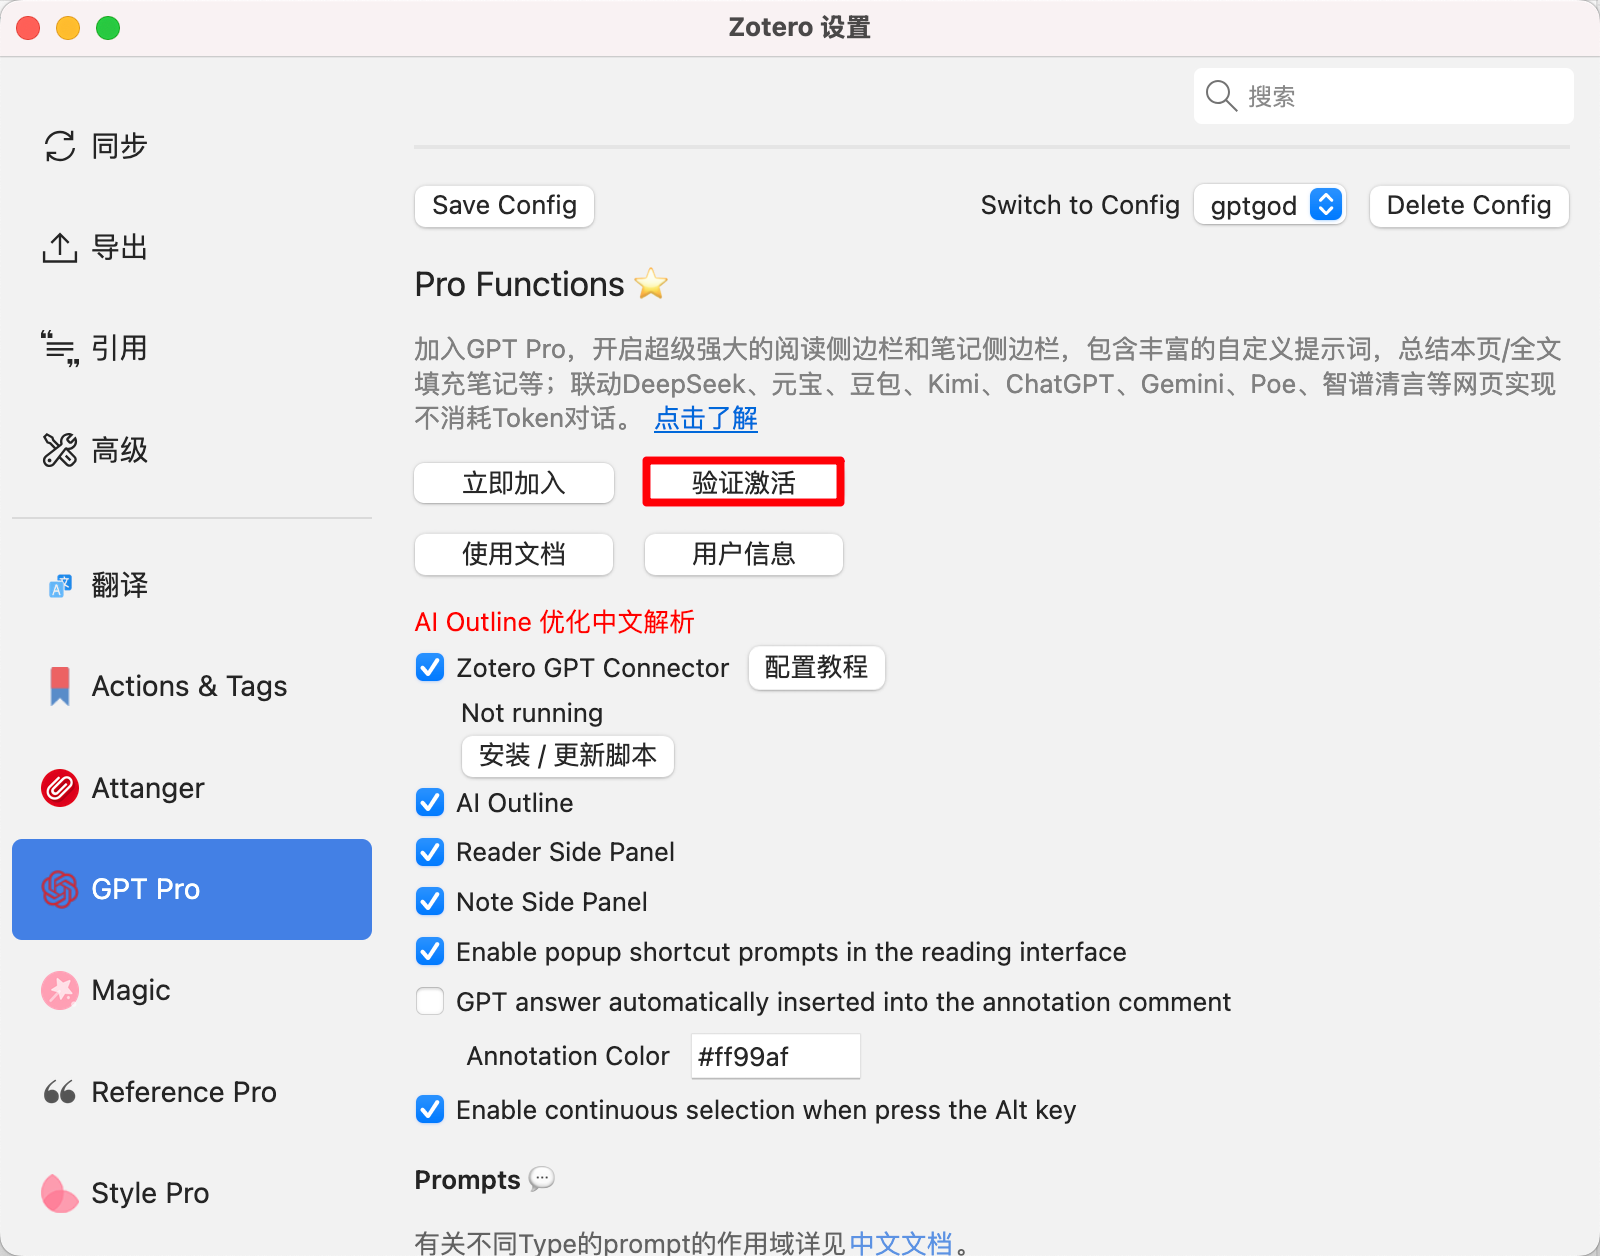Open the 配置教程 button

(817, 667)
